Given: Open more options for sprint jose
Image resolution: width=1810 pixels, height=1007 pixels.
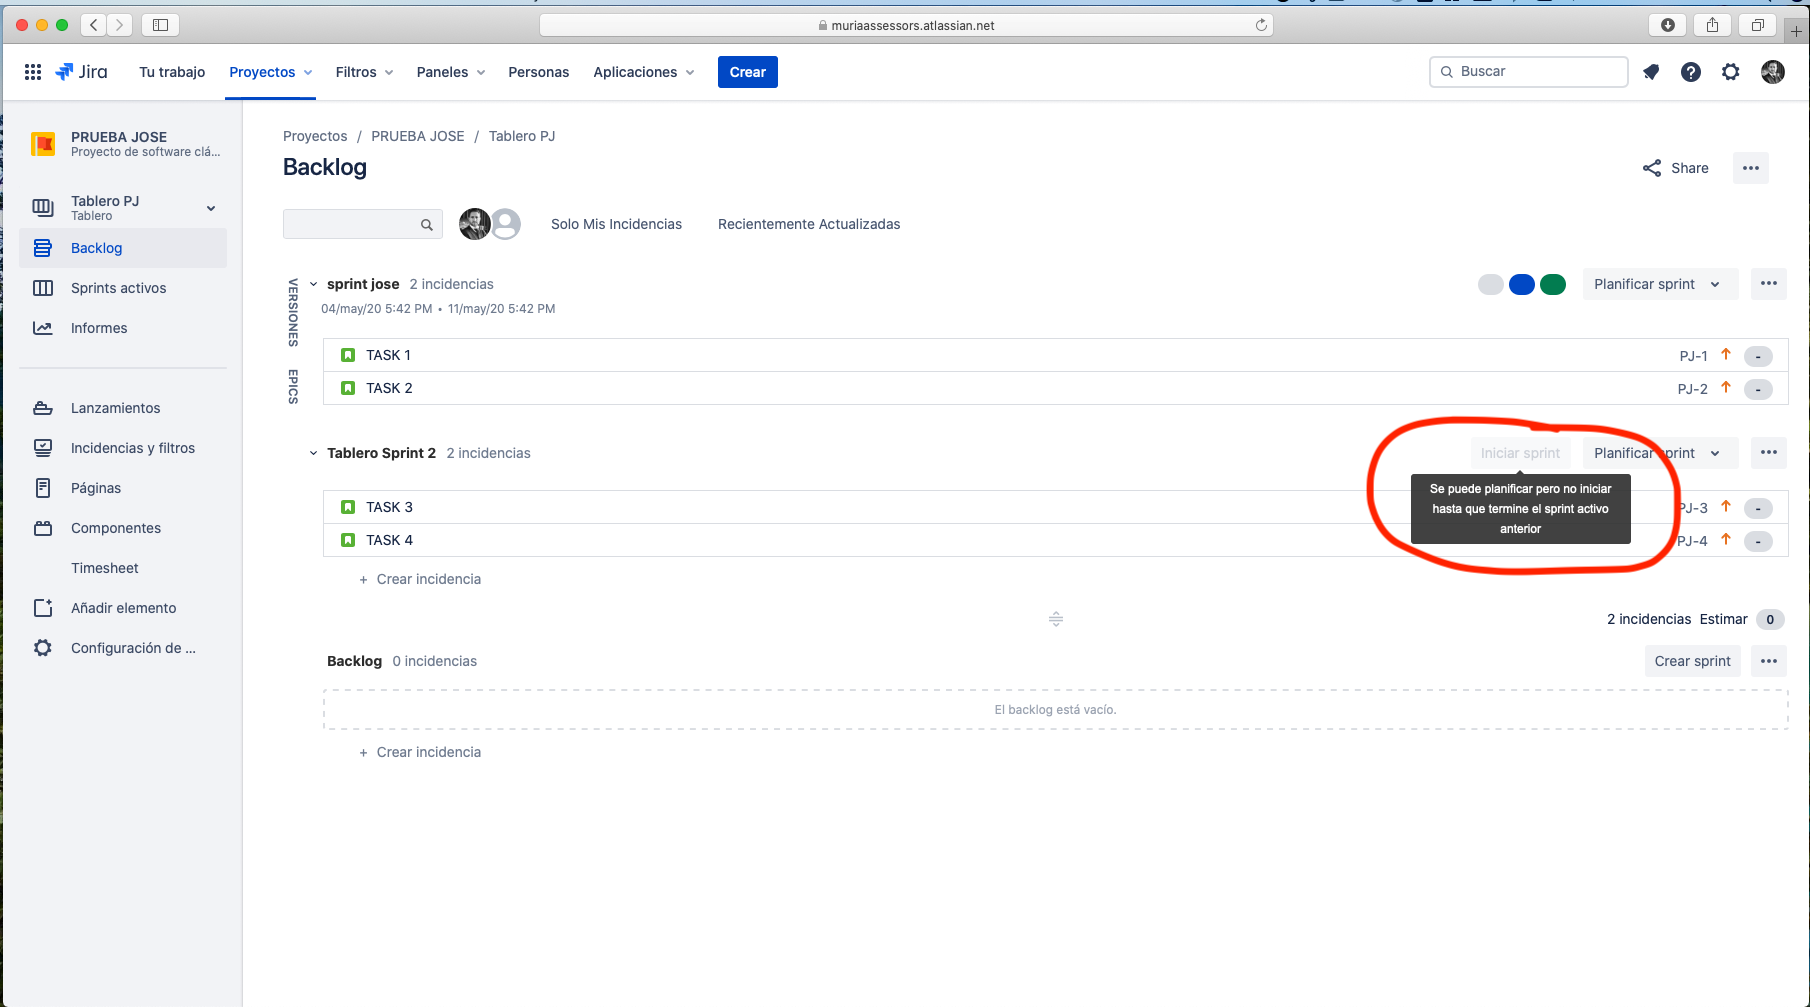Looking at the screenshot, I should pos(1769,284).
